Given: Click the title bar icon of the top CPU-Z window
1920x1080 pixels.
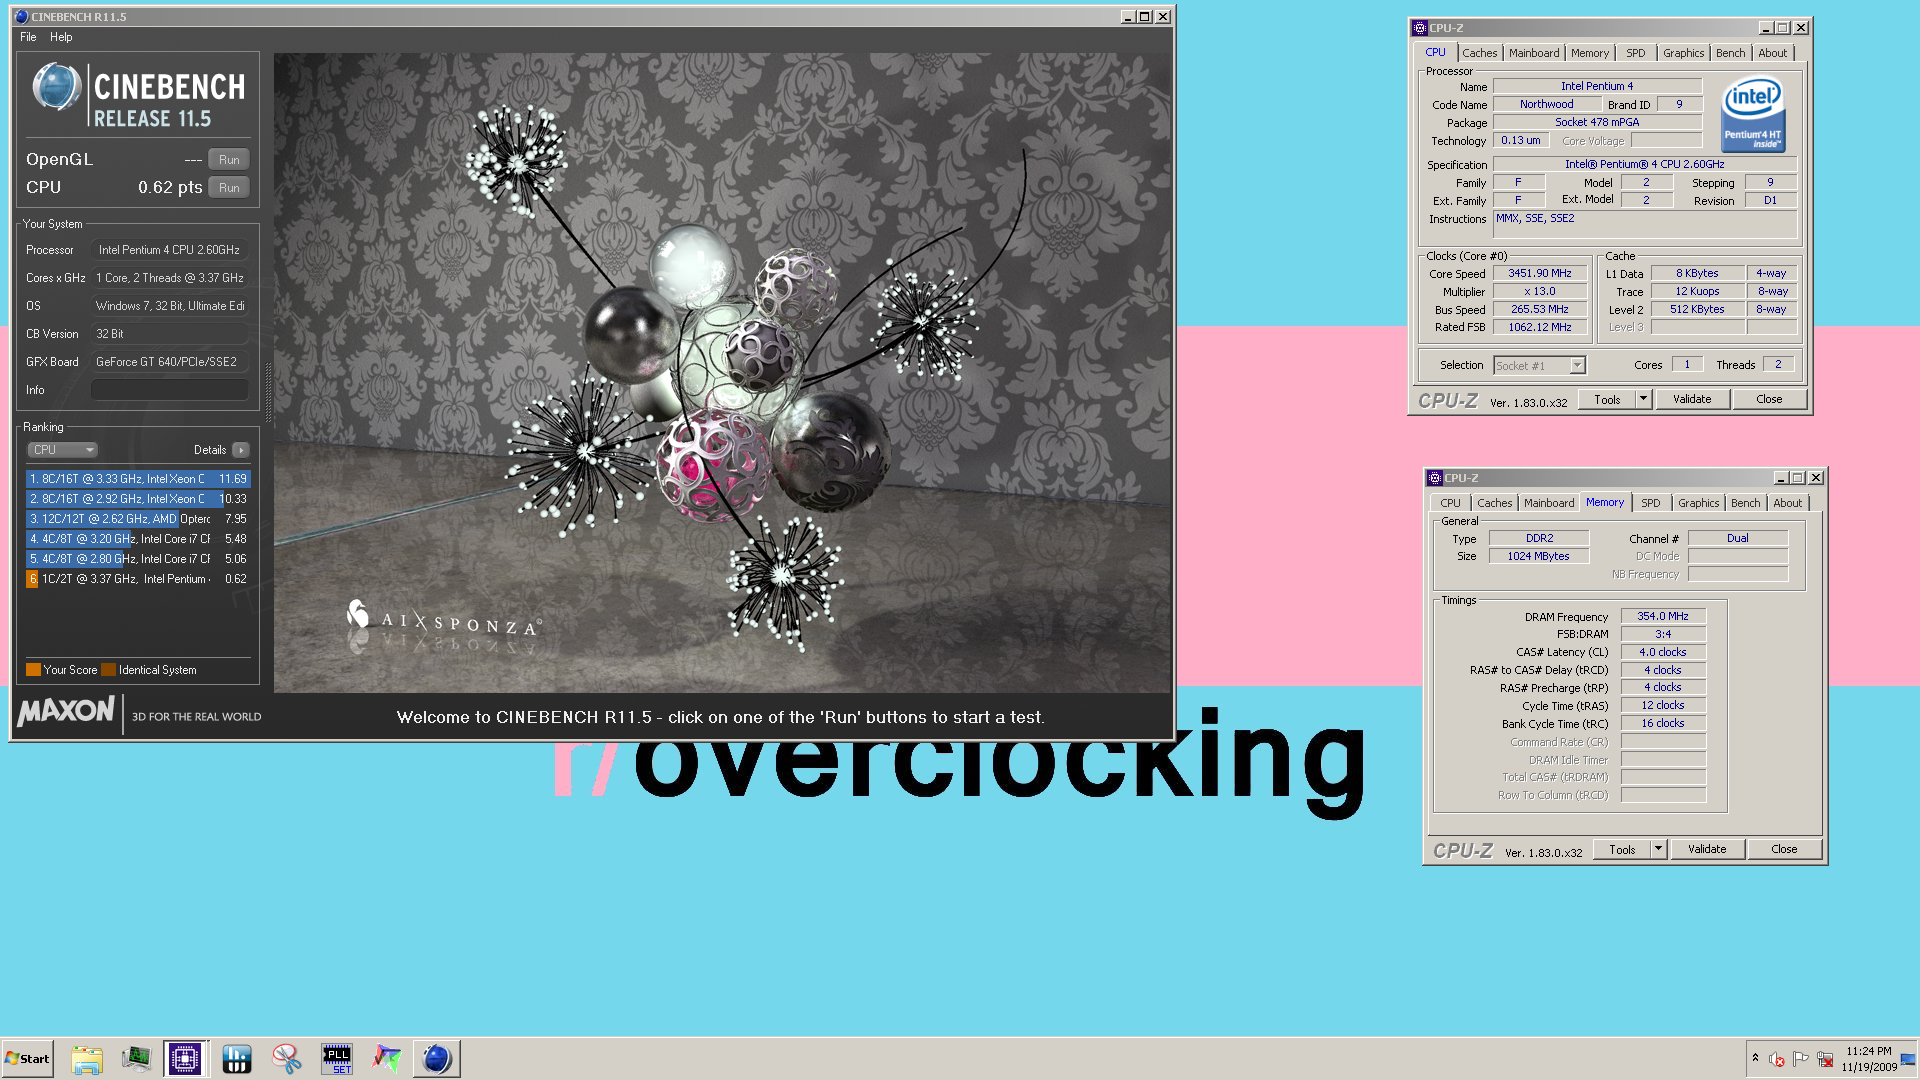Looking at the screenshot, I should [1419, 28].
